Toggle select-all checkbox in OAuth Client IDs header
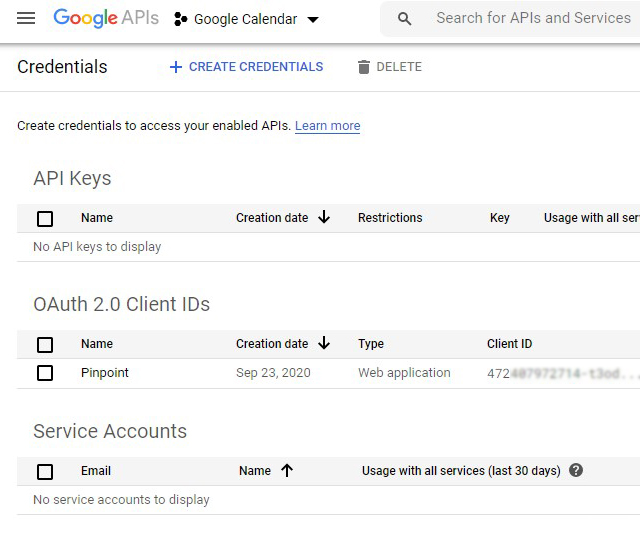The image size is (640, 550). tap(45, 344)
